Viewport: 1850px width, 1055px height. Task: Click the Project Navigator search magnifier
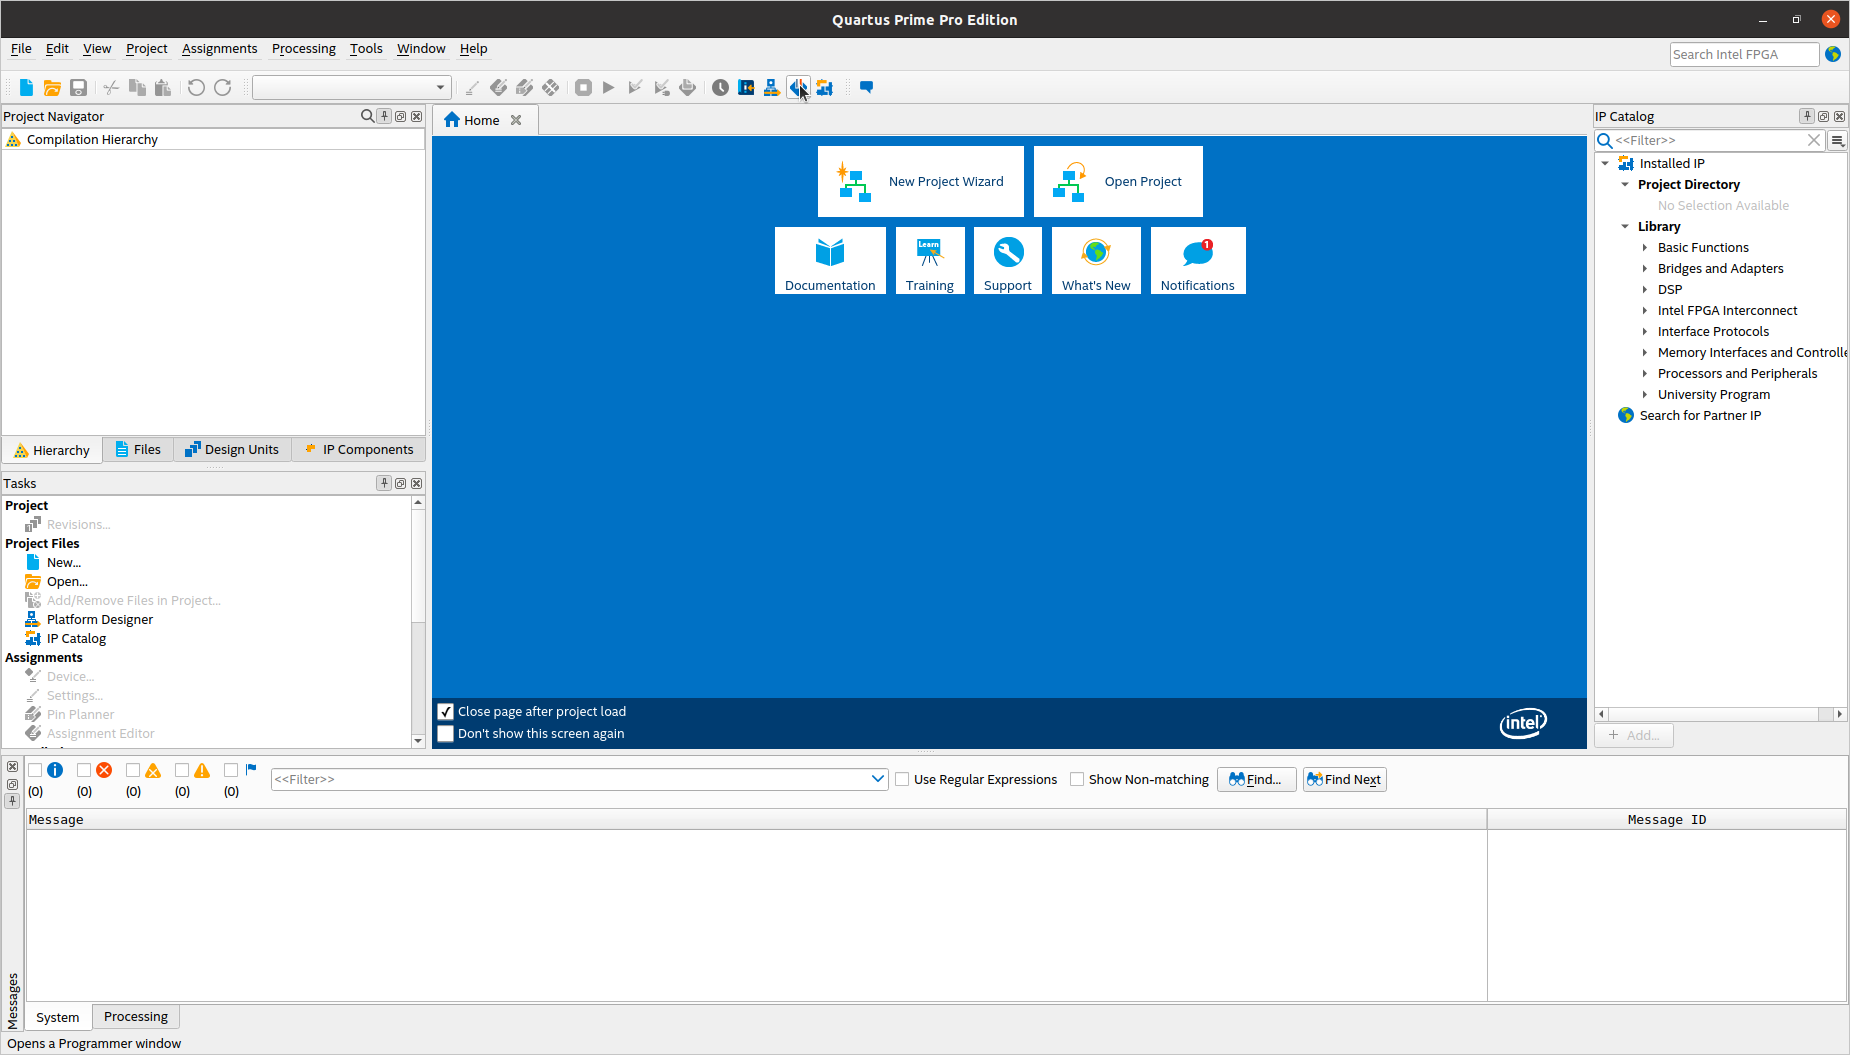367,116
